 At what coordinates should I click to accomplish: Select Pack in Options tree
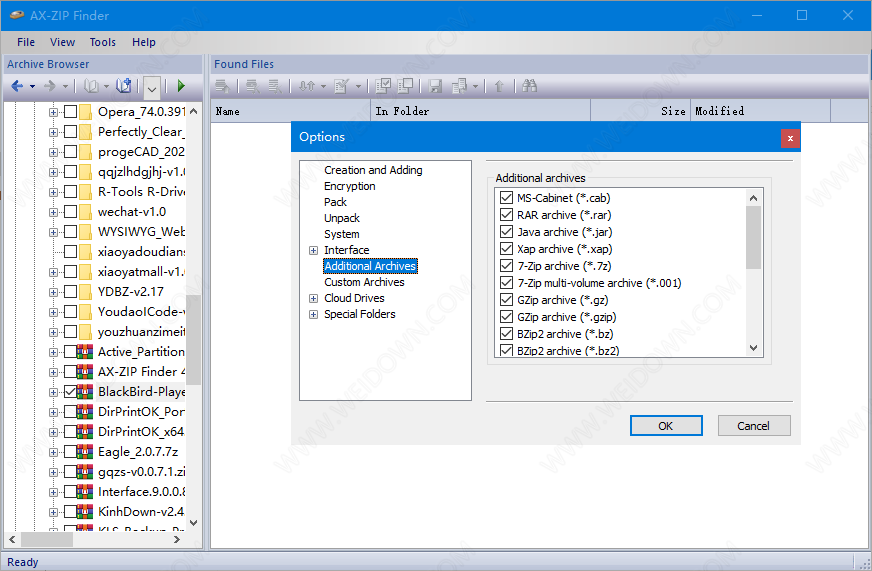click(335, 202)
